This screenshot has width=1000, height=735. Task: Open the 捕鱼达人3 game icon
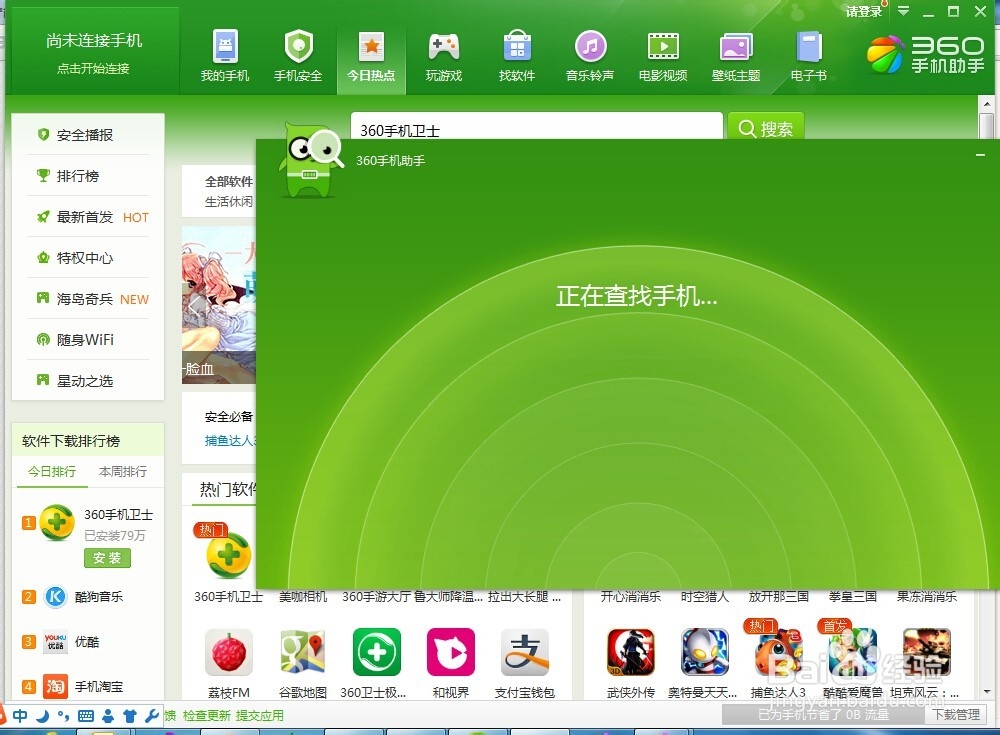click(779, 653)
